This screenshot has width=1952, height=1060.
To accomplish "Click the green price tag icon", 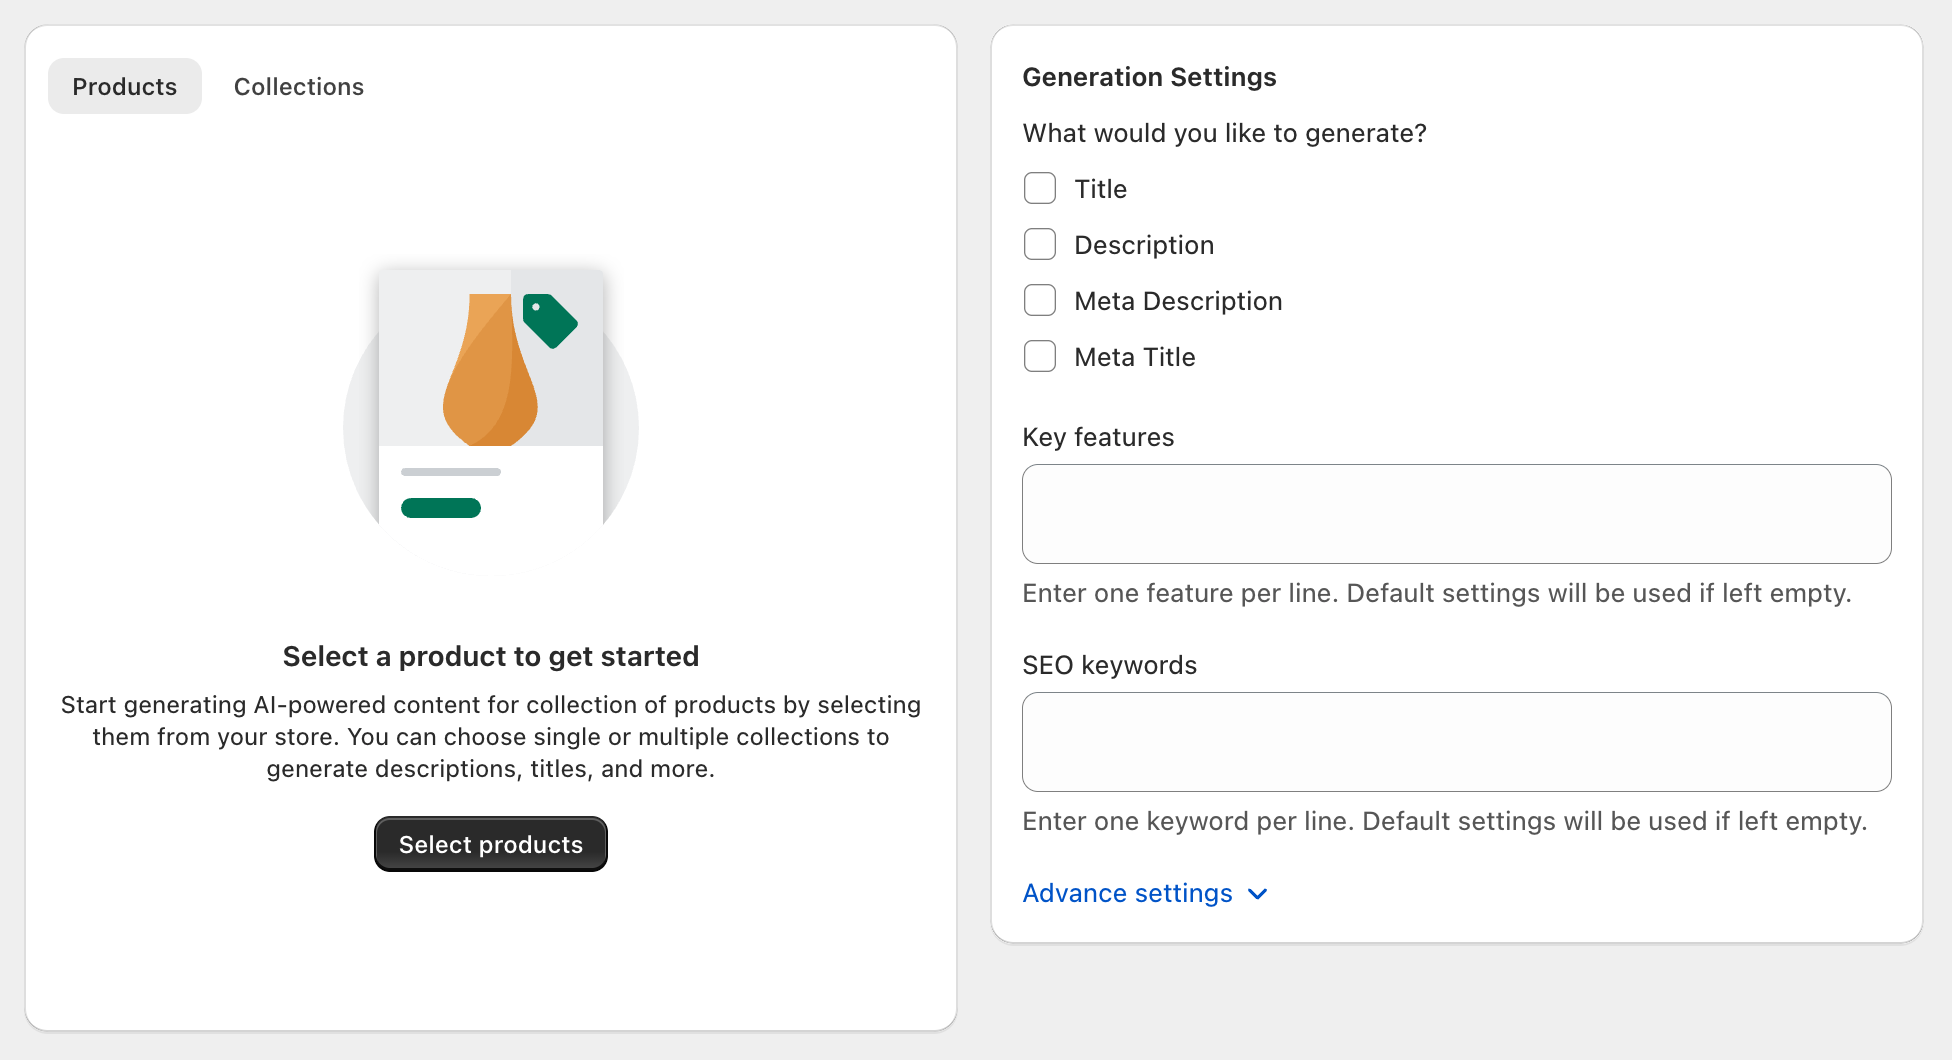I will coord(549,320).
